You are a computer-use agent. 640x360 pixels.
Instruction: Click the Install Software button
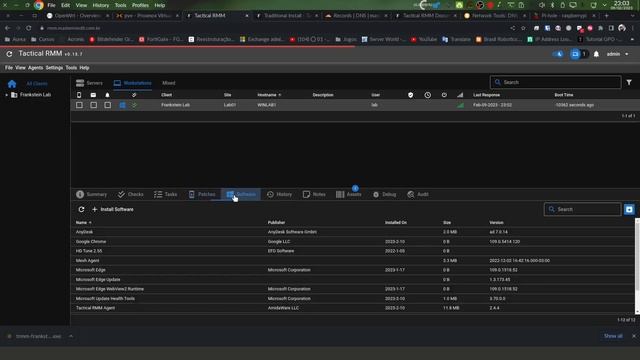(x=113, y=209)
